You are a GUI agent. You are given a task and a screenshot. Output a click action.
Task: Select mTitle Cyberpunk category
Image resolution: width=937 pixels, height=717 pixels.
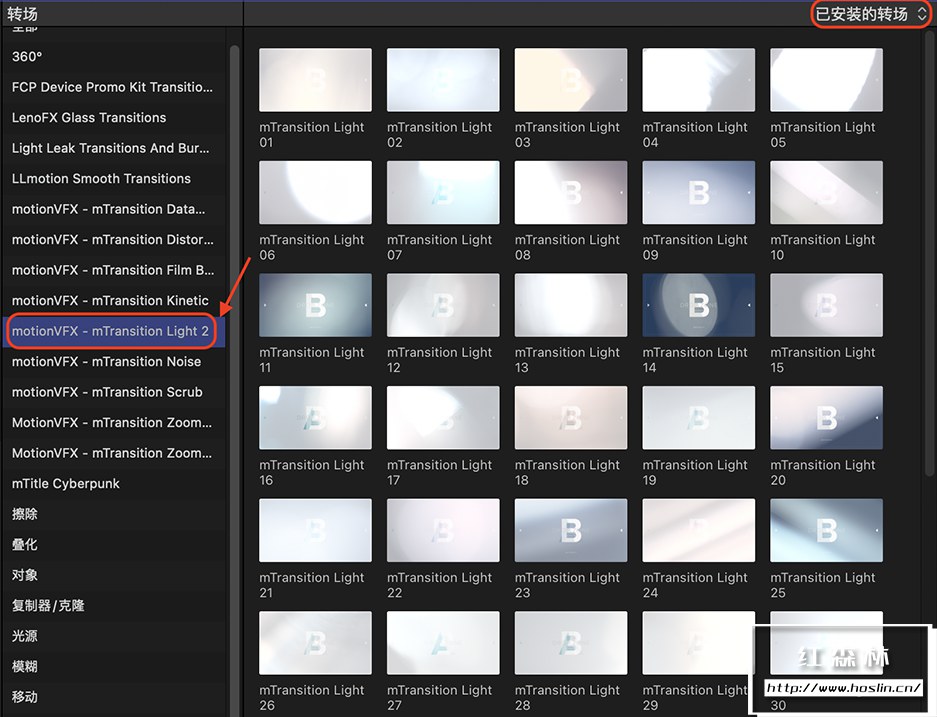114,483
